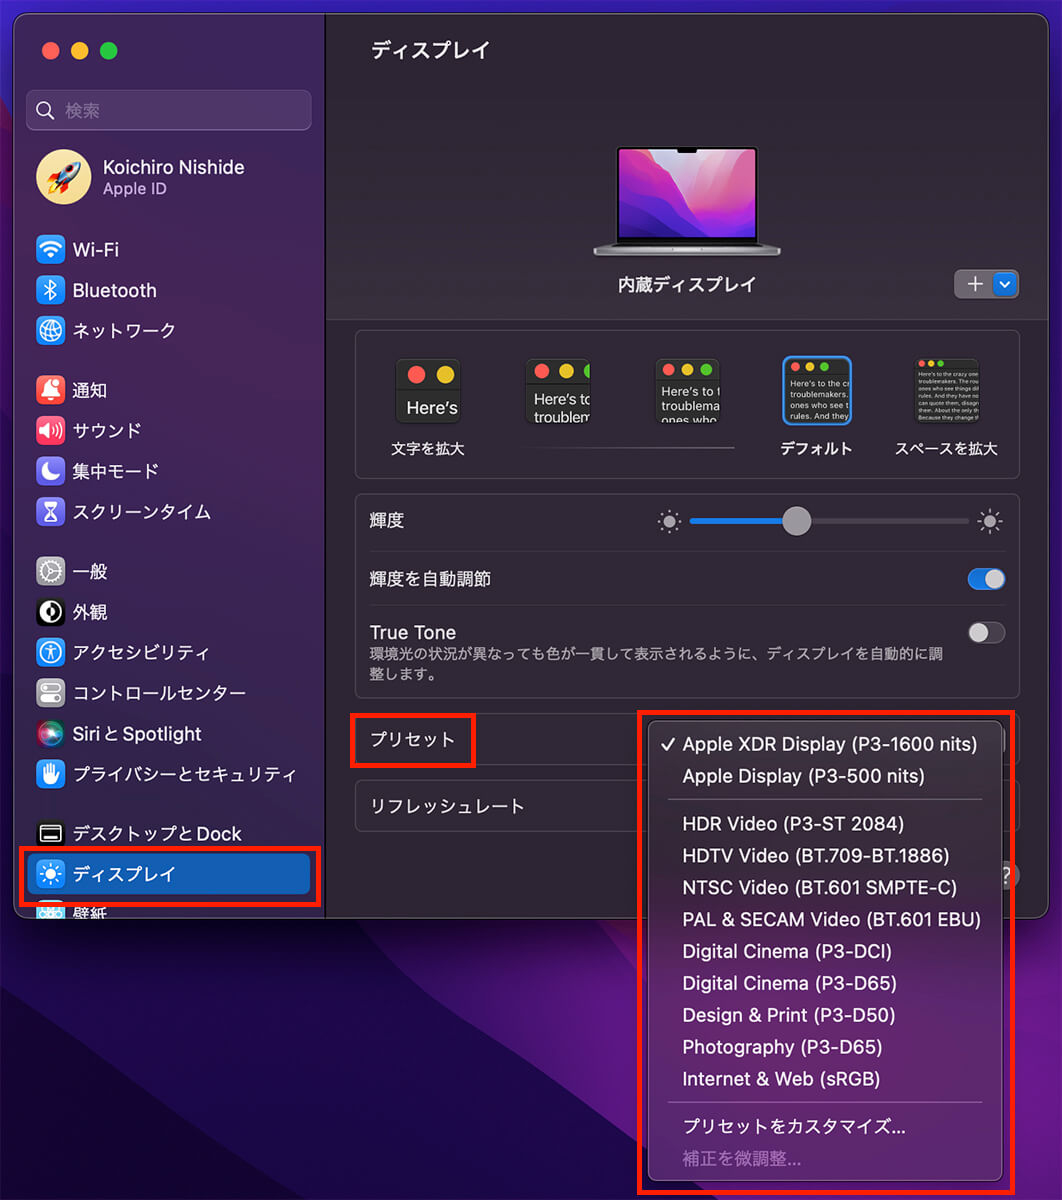The width and height of the screenshot is (1062, 1200).
Task: Open the サウンド speaker icon
Action: point(50,431)
